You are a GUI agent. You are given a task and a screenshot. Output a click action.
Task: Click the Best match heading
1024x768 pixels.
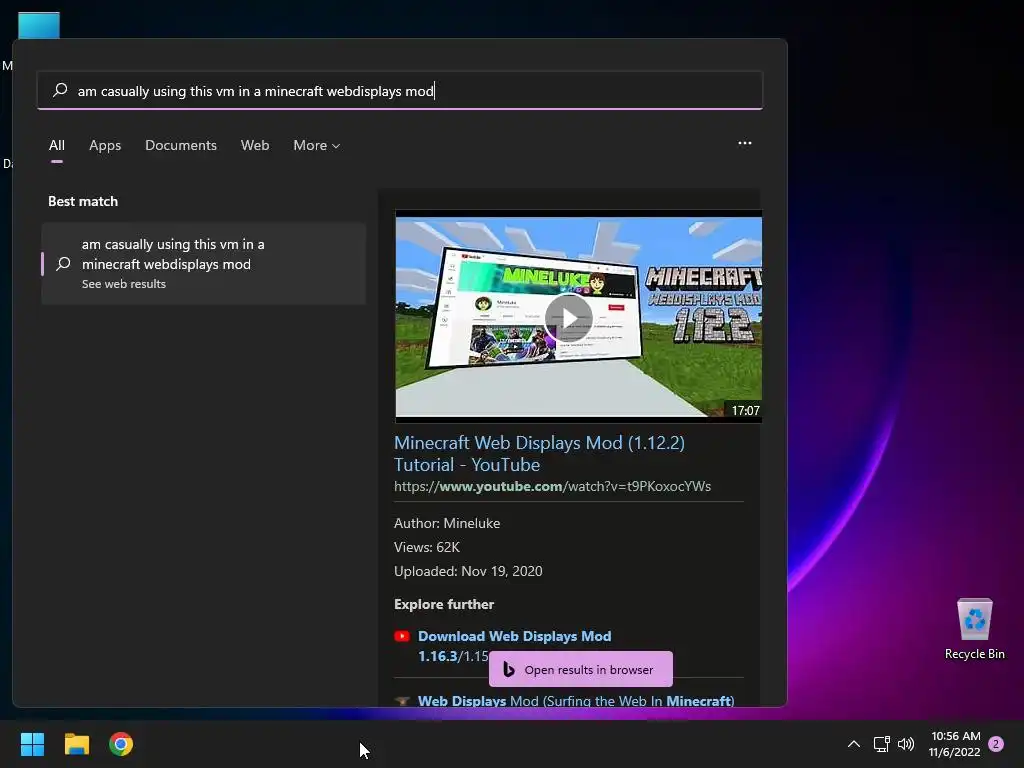click(83, 201)
